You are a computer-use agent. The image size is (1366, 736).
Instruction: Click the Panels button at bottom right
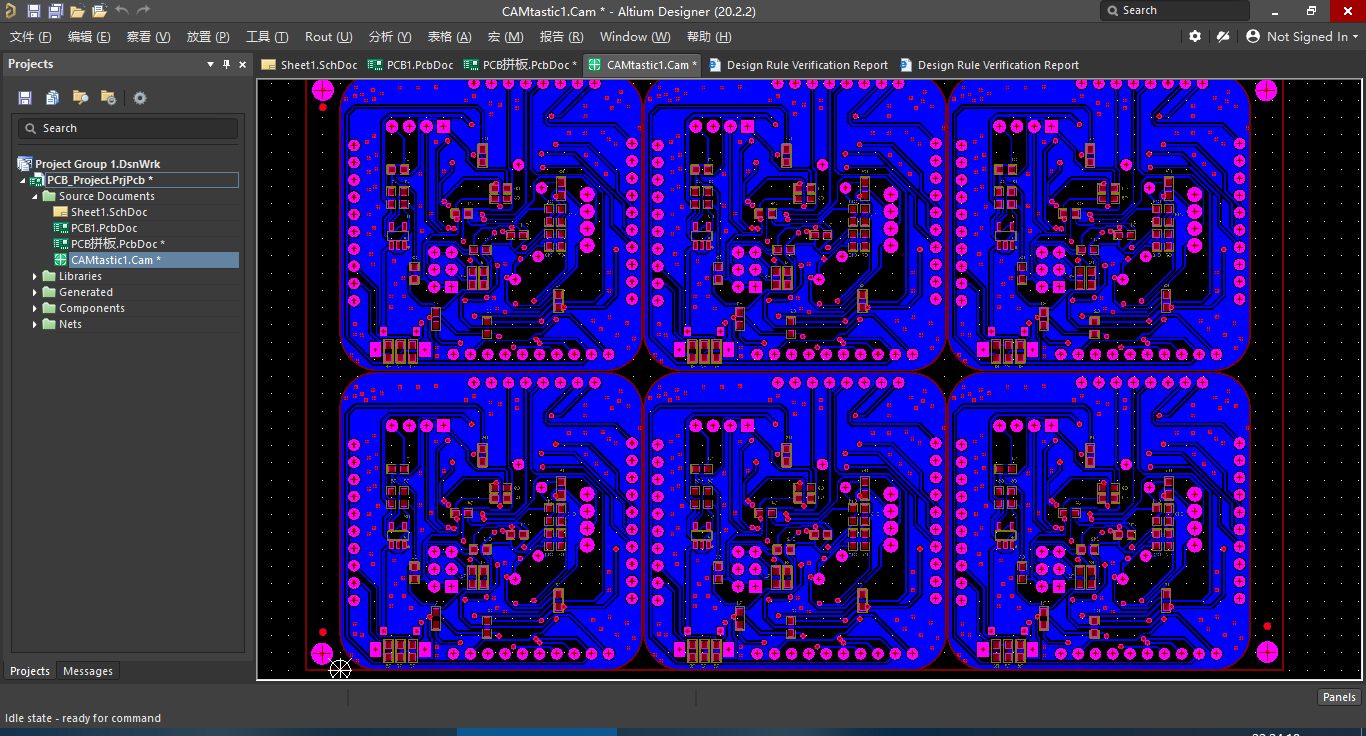click(1338, 696)
